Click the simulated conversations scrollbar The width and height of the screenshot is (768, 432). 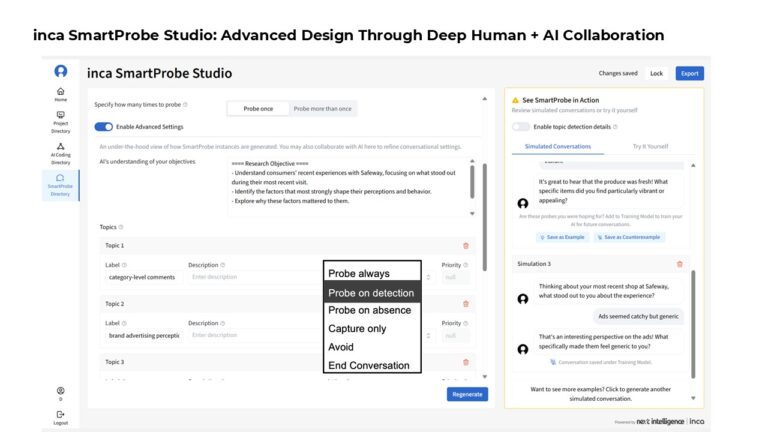[693, 324]
